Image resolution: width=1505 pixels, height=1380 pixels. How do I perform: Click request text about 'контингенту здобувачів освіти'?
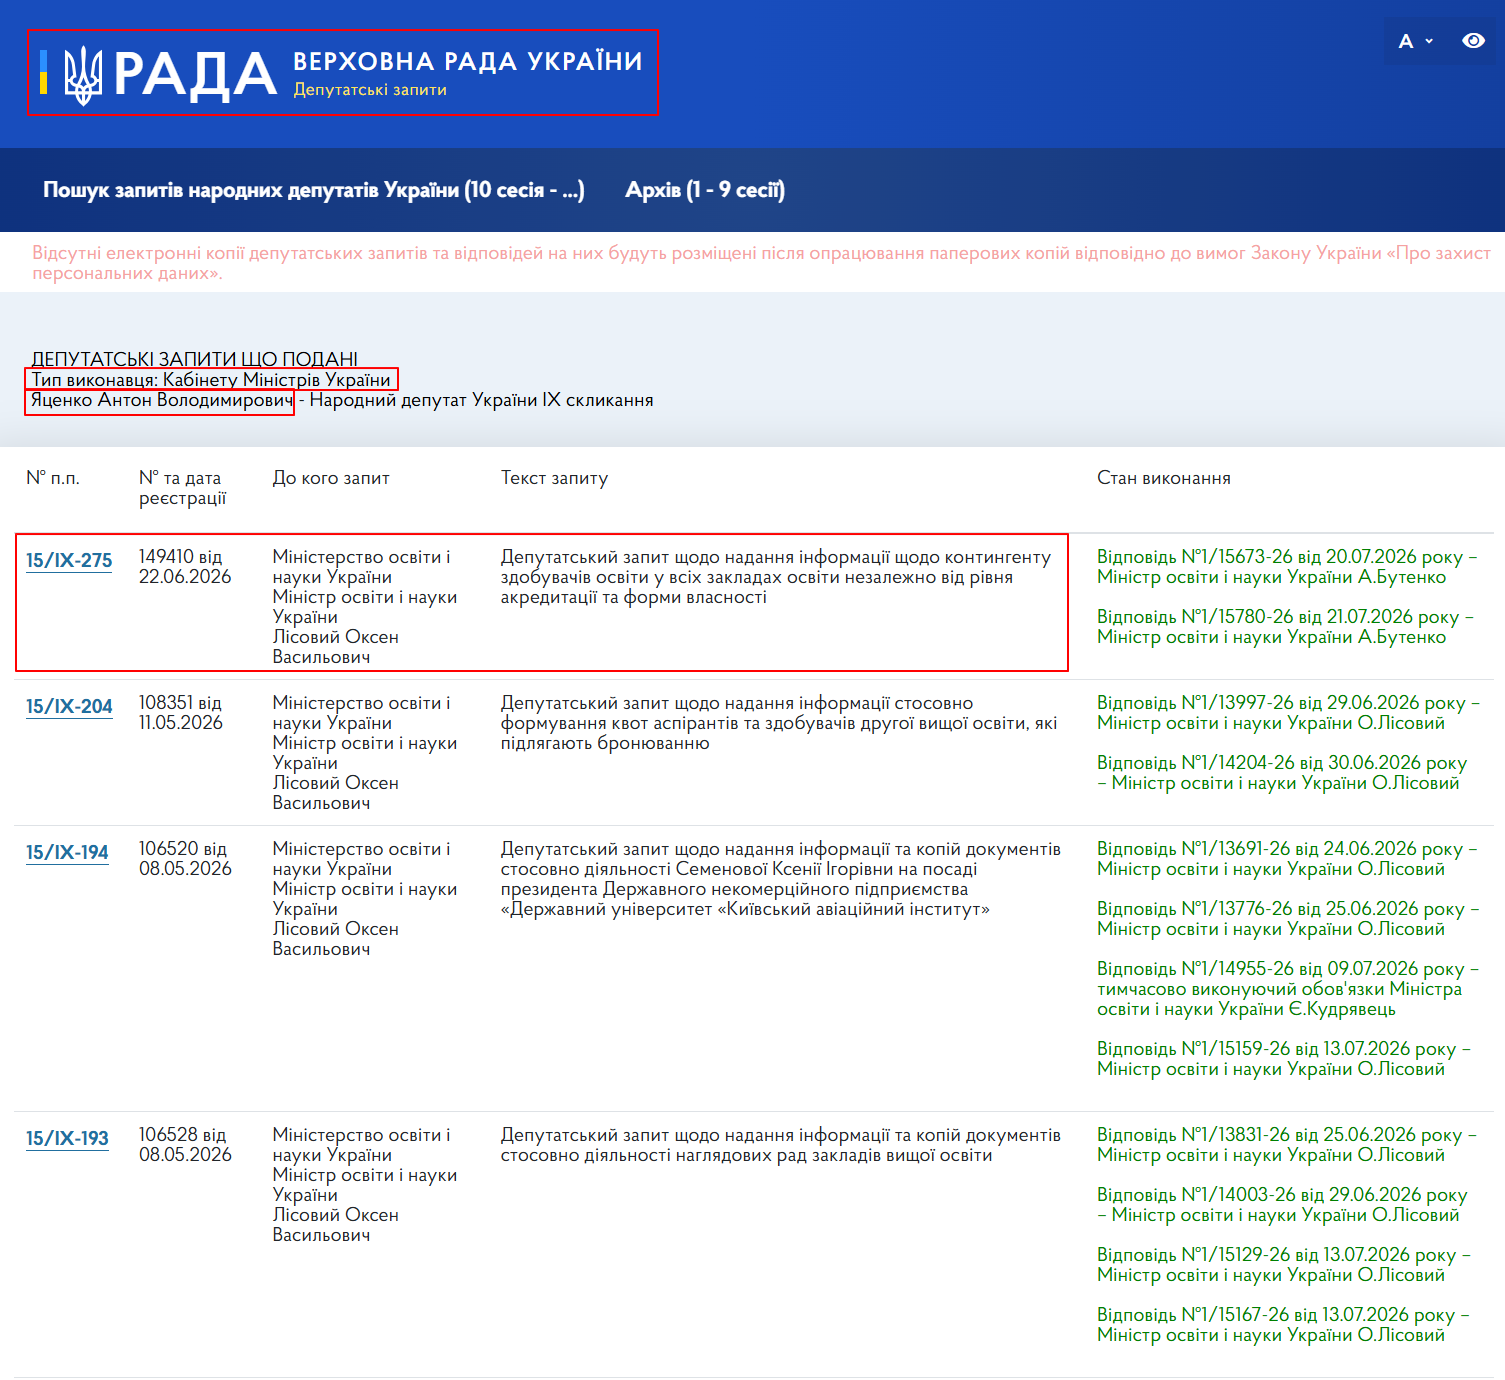click(776, 577)
